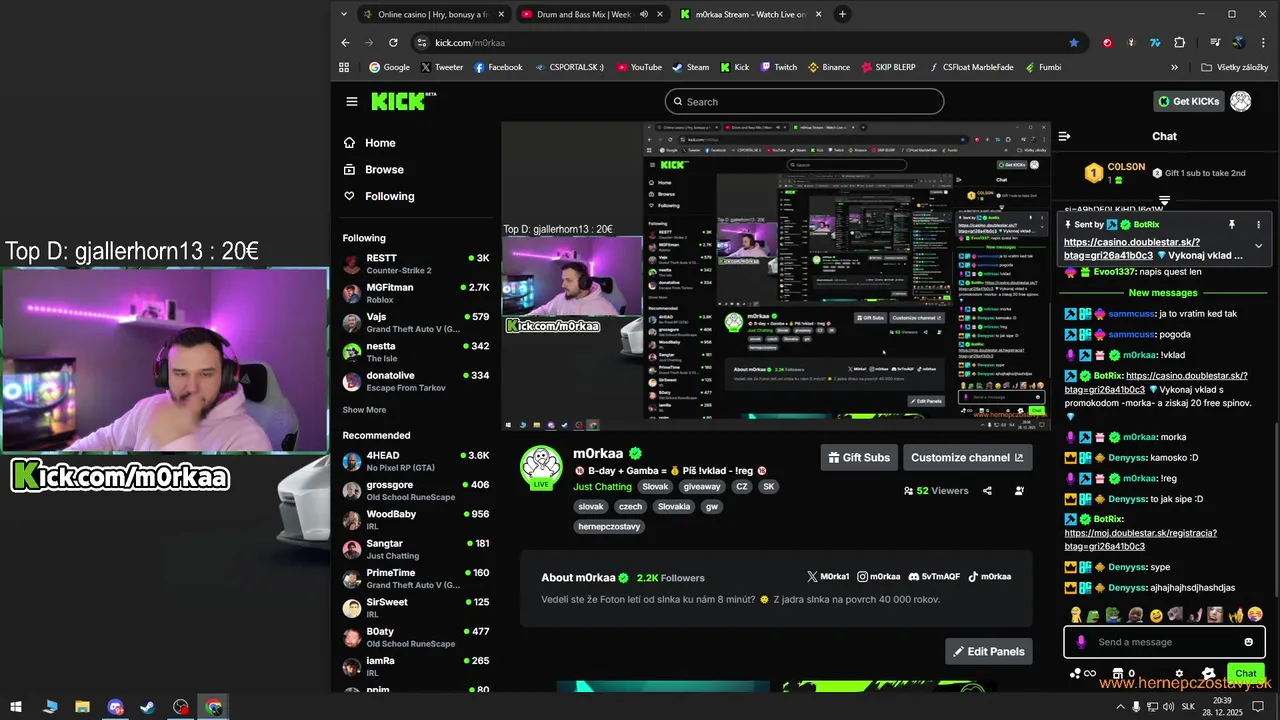1280x720 pixels.
Task: Click the user icon beside share
Action: click(x=1019, y=491)
